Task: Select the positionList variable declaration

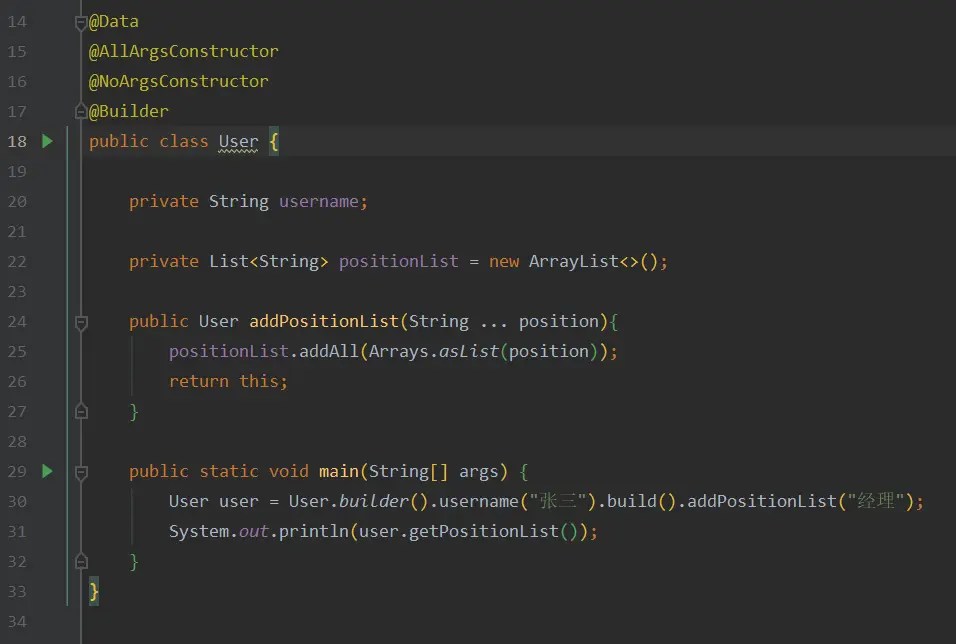Action: point(398,261)
